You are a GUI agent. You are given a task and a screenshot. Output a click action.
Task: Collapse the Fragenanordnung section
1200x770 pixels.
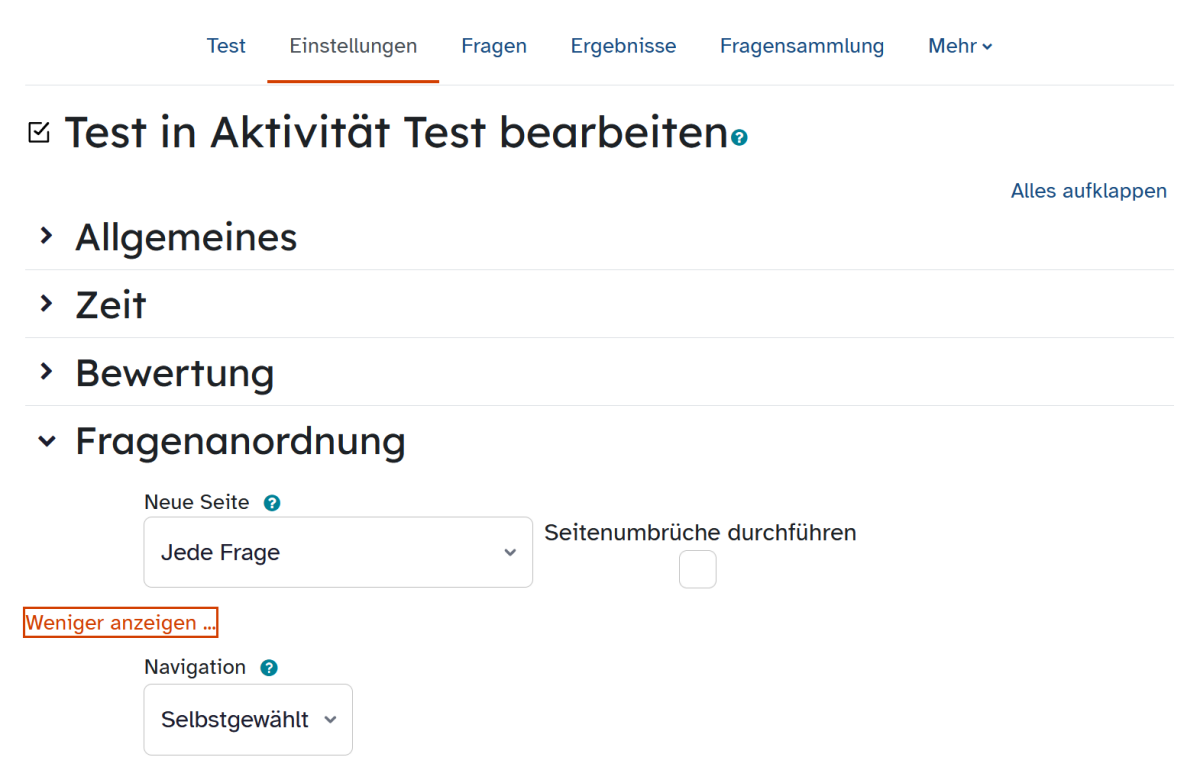[x=46, y=441]
